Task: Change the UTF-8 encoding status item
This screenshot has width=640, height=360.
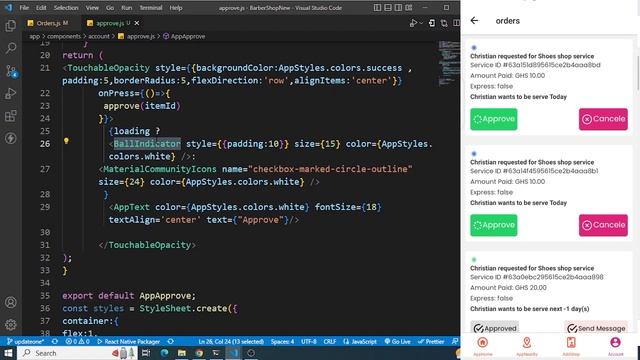Action: [x=309, y=342]
